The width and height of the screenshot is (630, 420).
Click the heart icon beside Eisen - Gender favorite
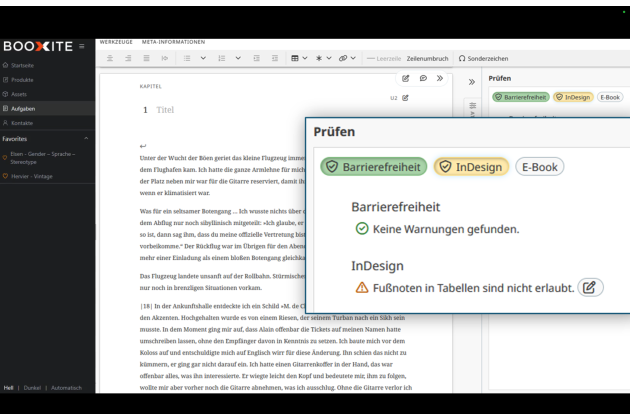(x=5, y=158)
